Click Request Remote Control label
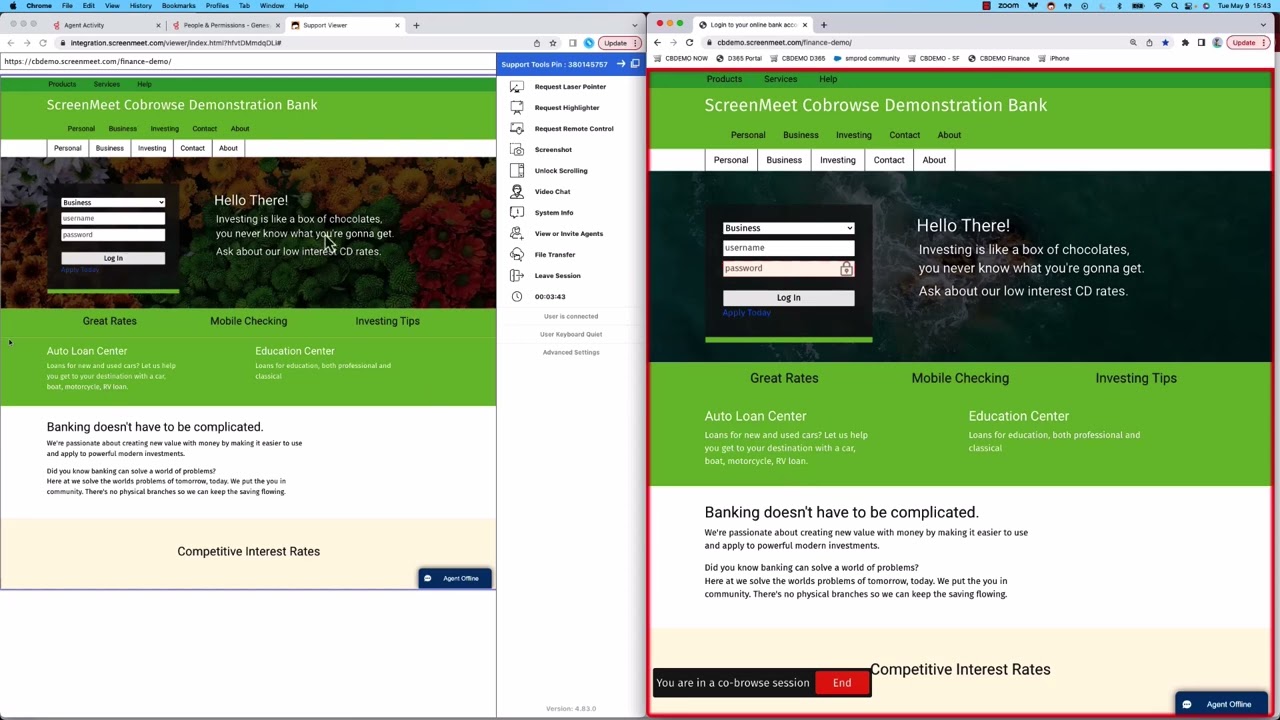The height and width of the screenshot is (720, 1280). [x=574, y=128]
